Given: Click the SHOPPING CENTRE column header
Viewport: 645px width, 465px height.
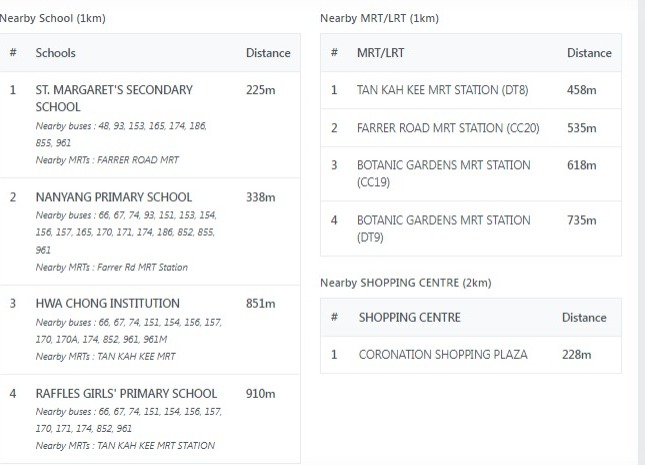Looking at the screenshot, I should [409, 317].
